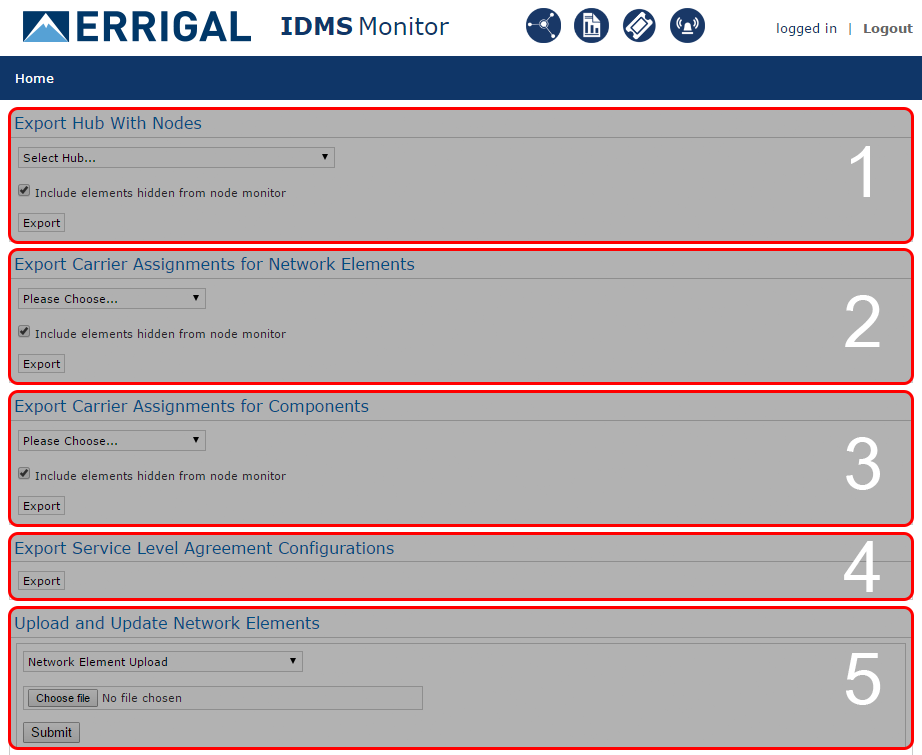This screenshot has width=922, height=755.
Task: Open the Select Hub dropdown
Action: pyautogui.click(x=176, y=158)
